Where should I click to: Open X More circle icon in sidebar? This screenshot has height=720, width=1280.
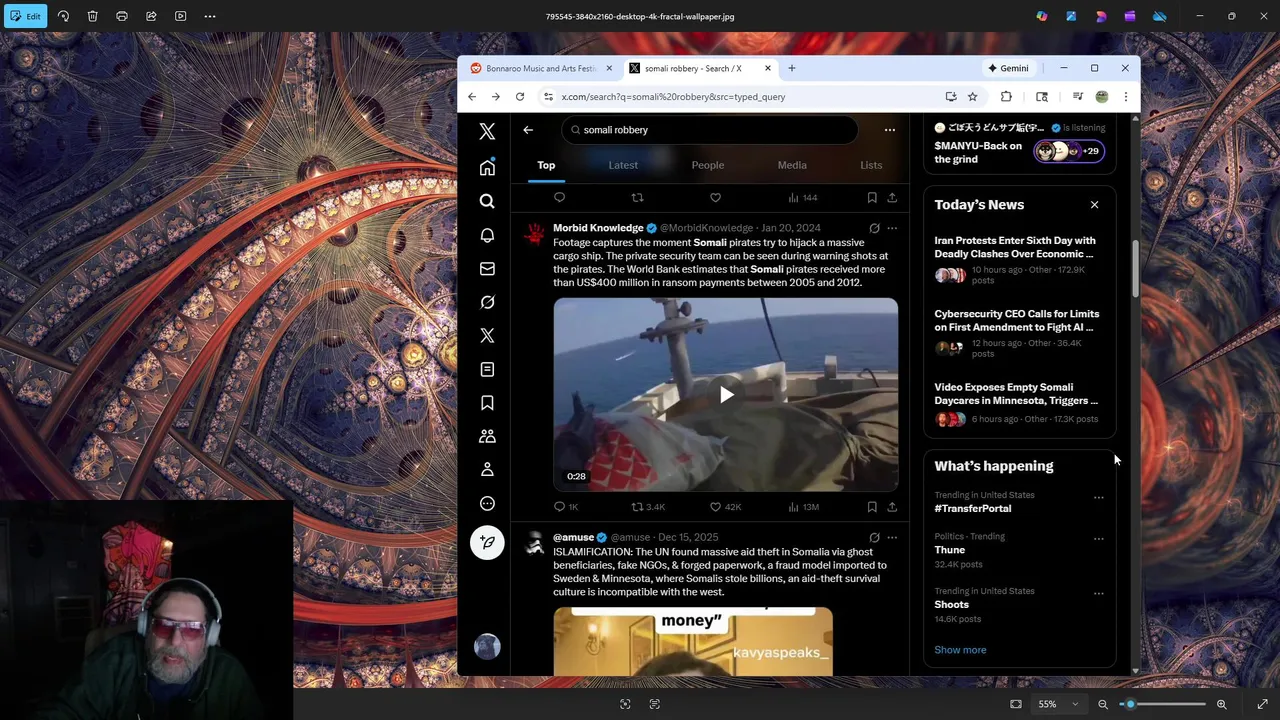[487, 503]
